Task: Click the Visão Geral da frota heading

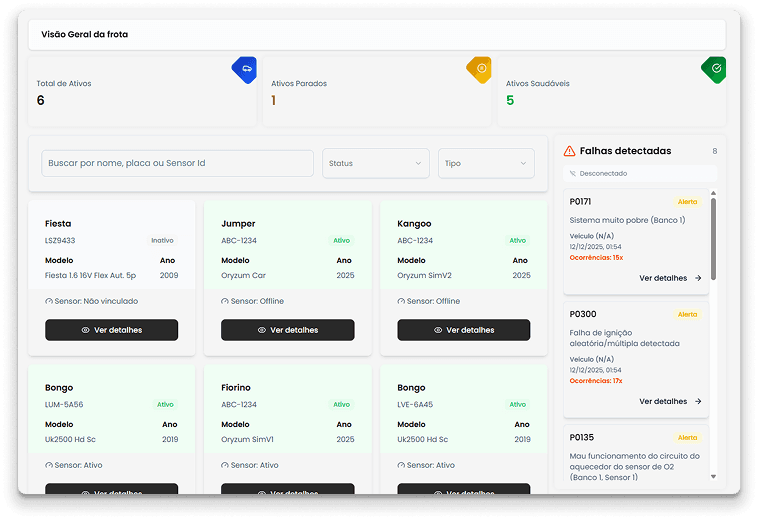Action: point(85,34)
